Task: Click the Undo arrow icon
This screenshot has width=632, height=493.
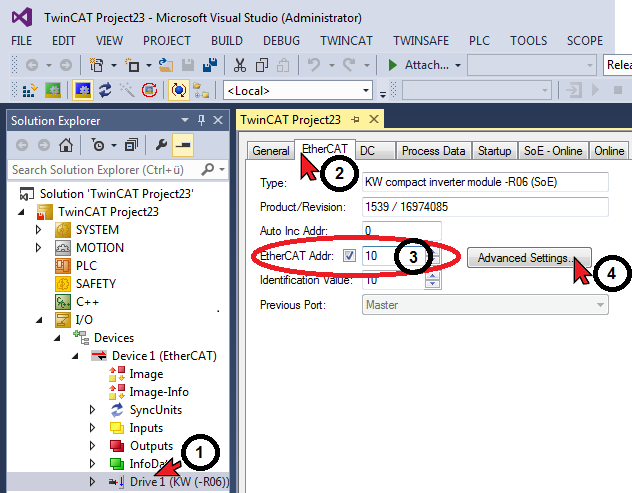Action: [314, 64]
